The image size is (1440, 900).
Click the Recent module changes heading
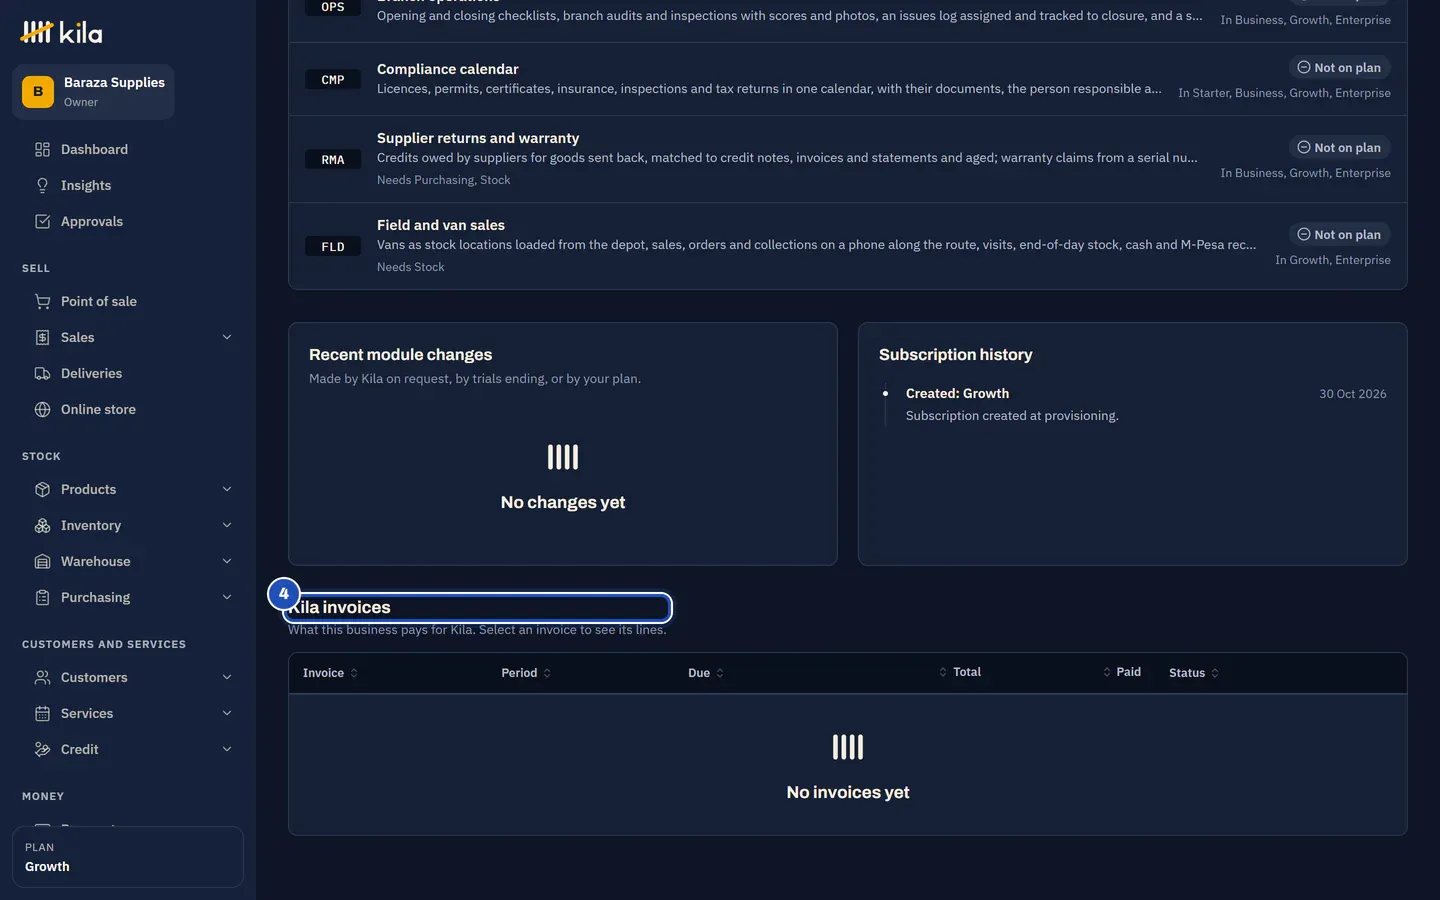pyautogui.click(x=400, y=355)
